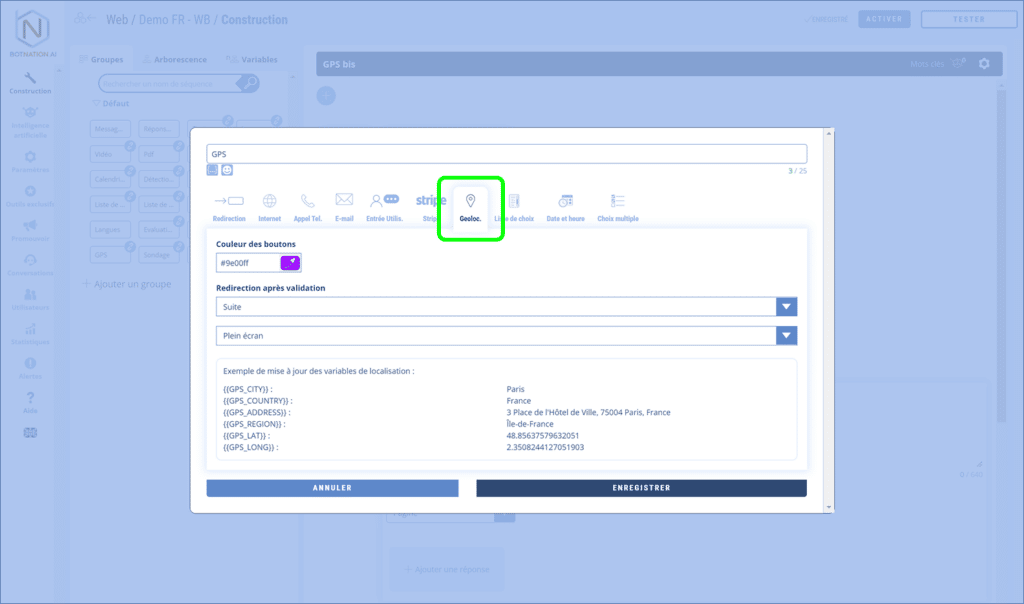Select the Choix multiple icon

click(617, 205)
